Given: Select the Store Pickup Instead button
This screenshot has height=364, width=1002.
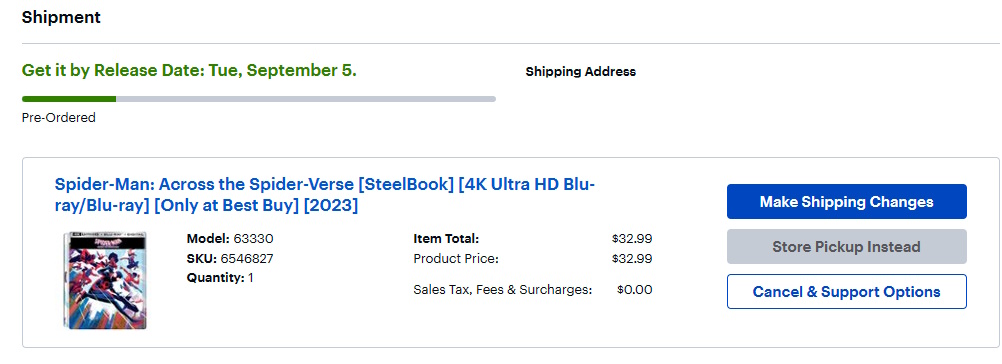Looking at the screenshot, I should 847,246.
